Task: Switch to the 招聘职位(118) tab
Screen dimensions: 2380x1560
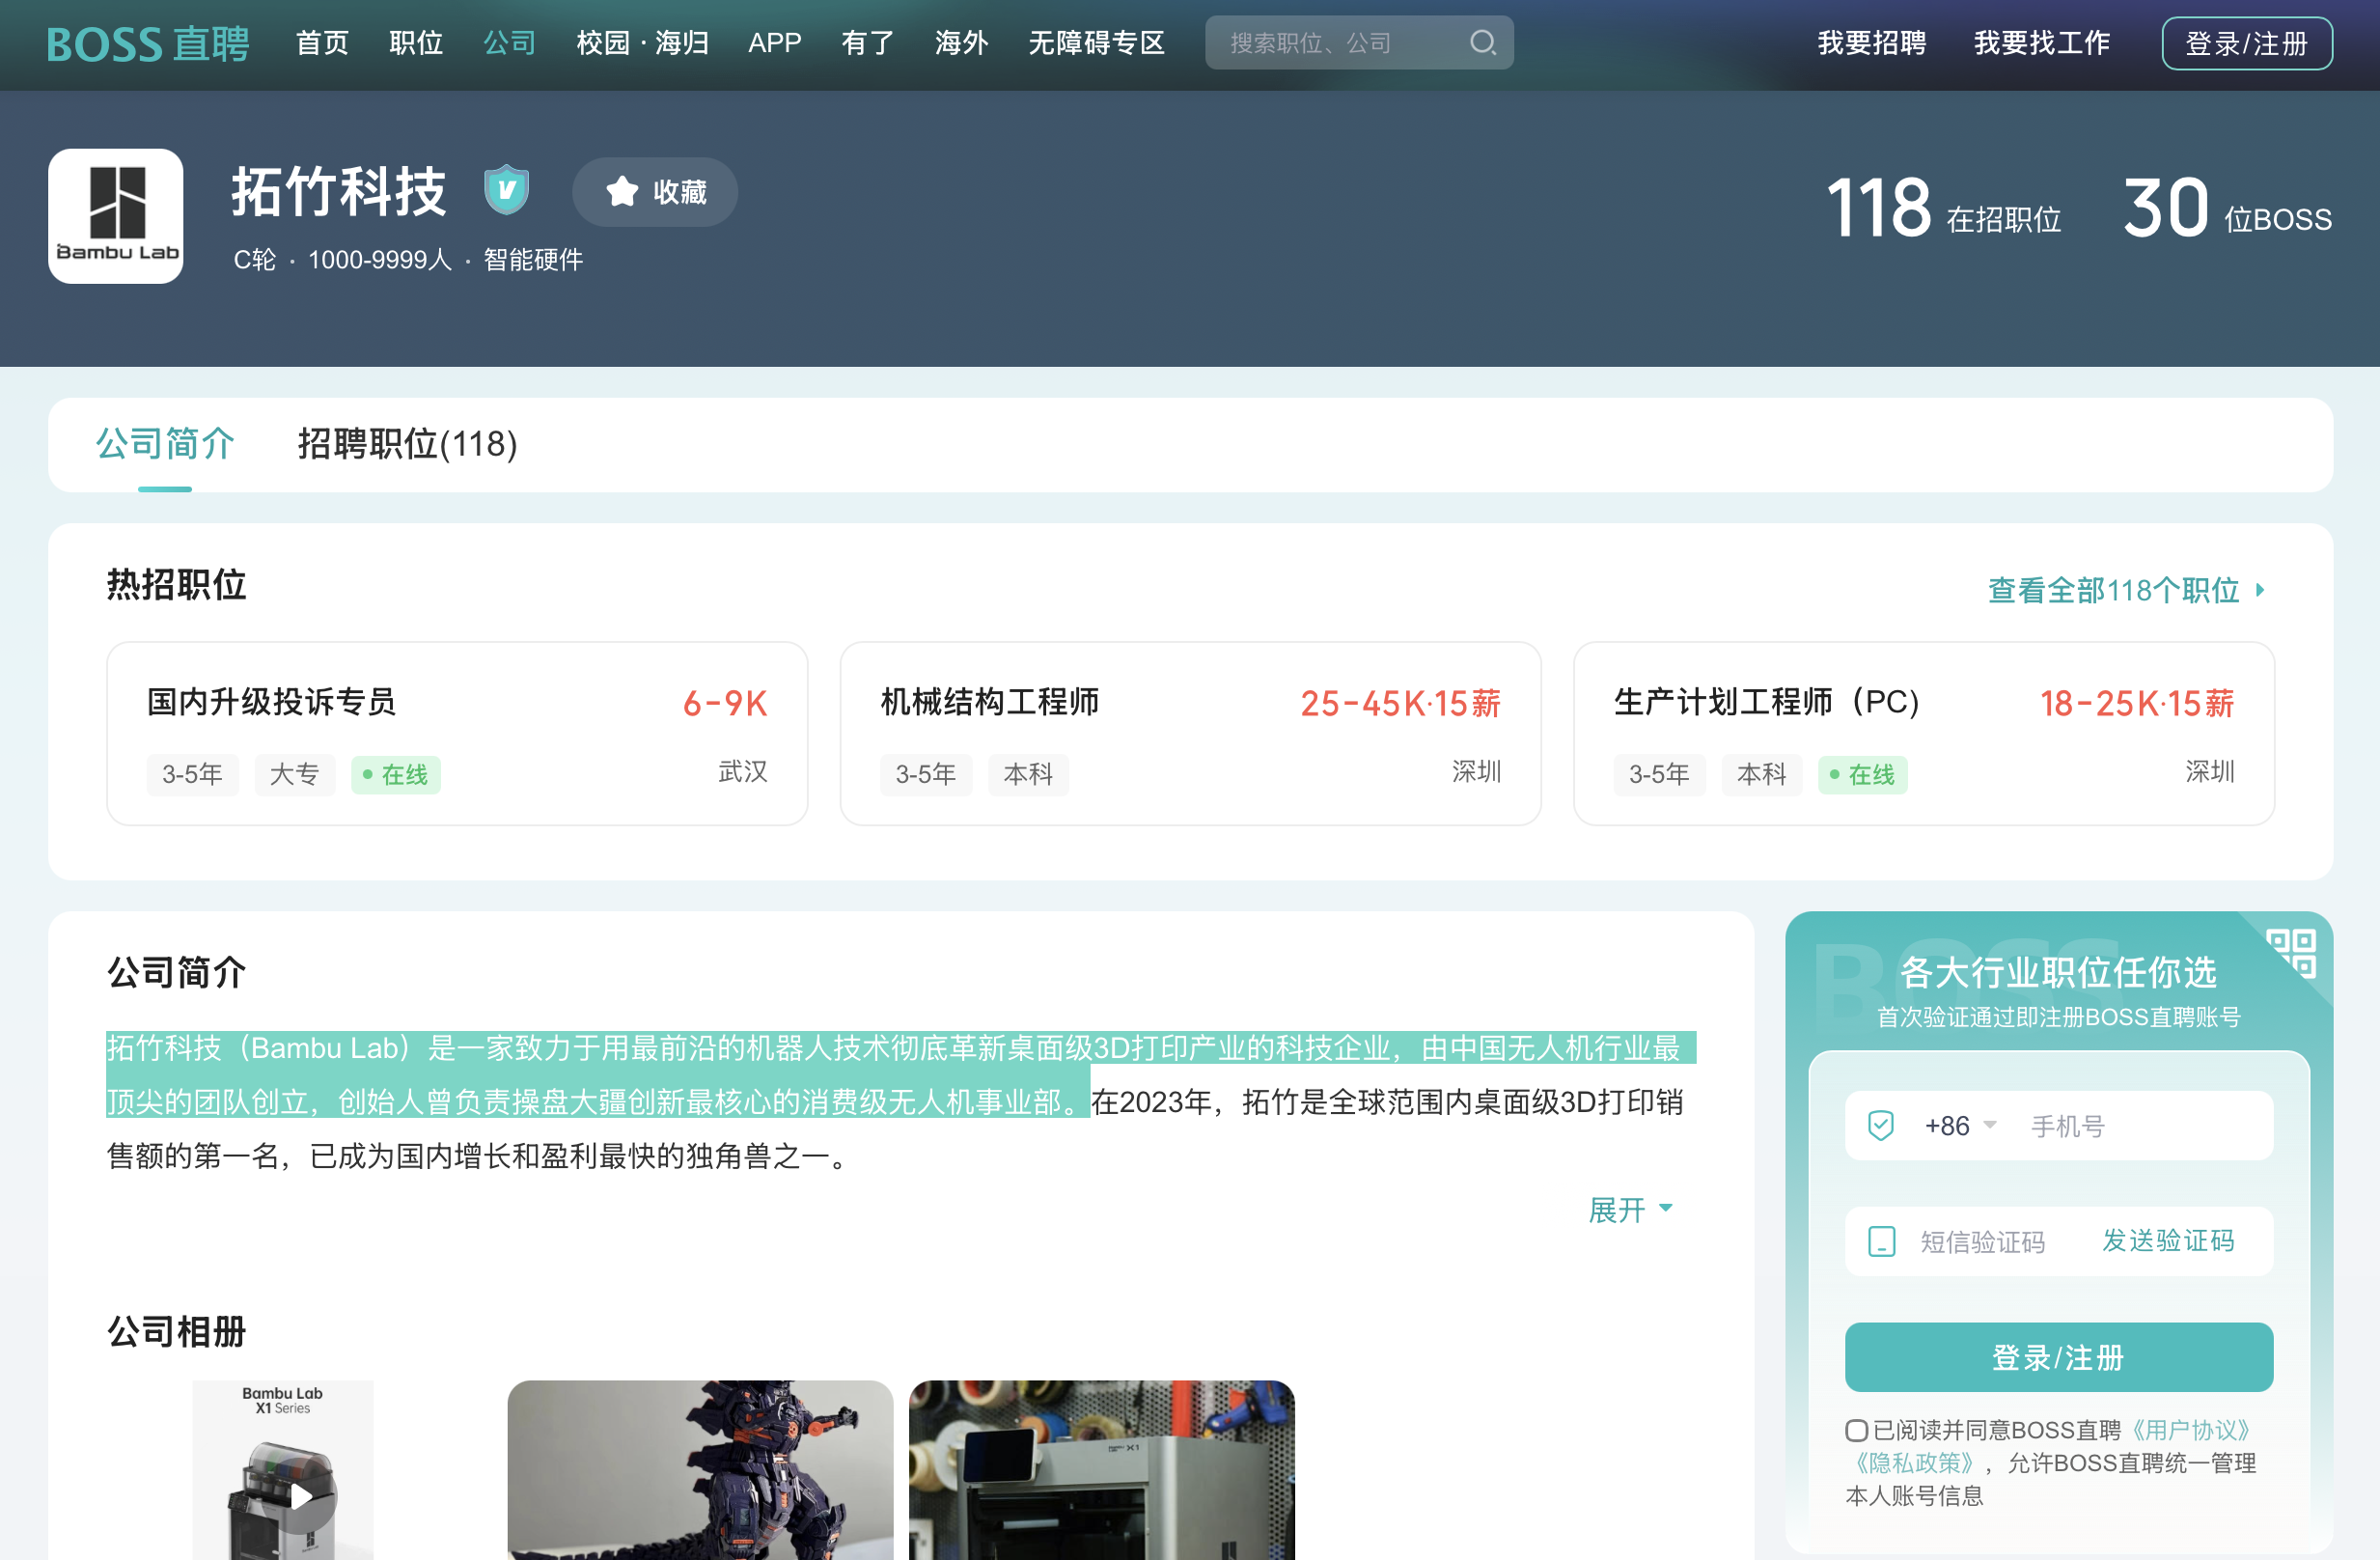Action: coord(407,445)
